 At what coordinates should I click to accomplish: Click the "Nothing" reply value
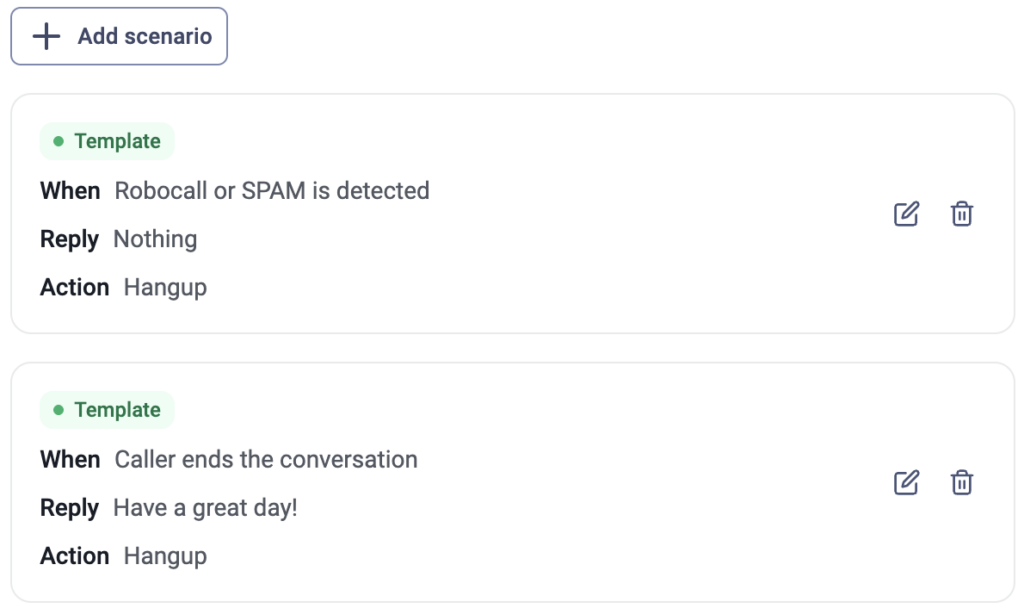coord(155,239)
